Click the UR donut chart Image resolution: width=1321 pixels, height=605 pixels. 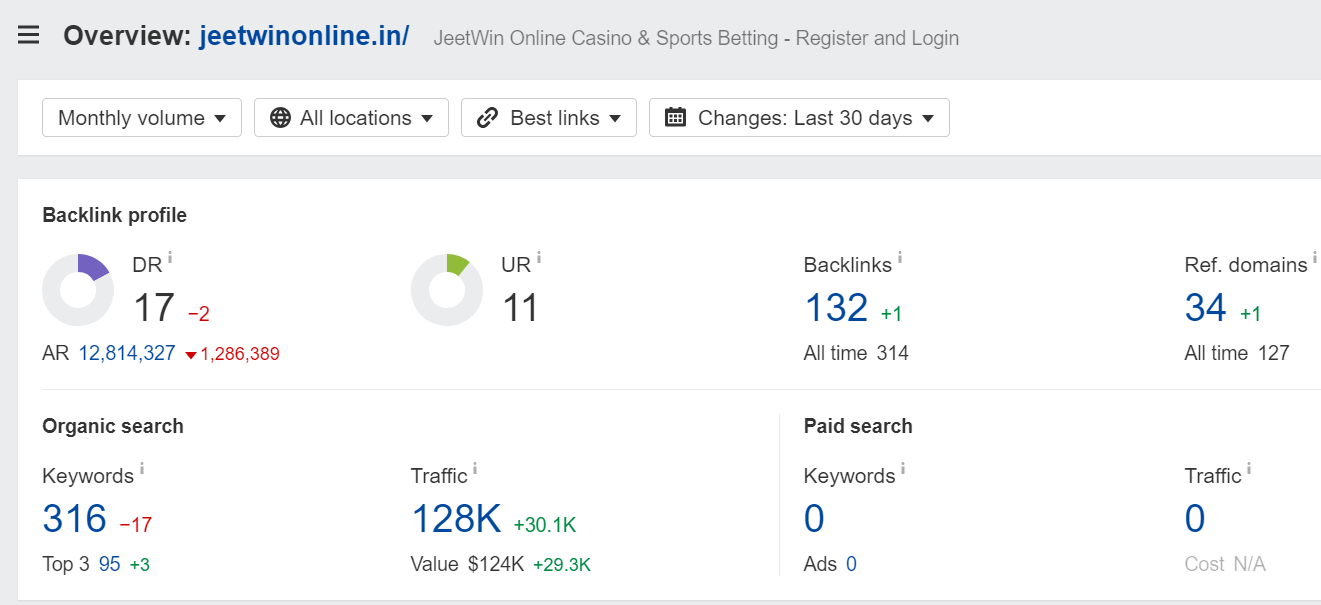click(447, 290)
